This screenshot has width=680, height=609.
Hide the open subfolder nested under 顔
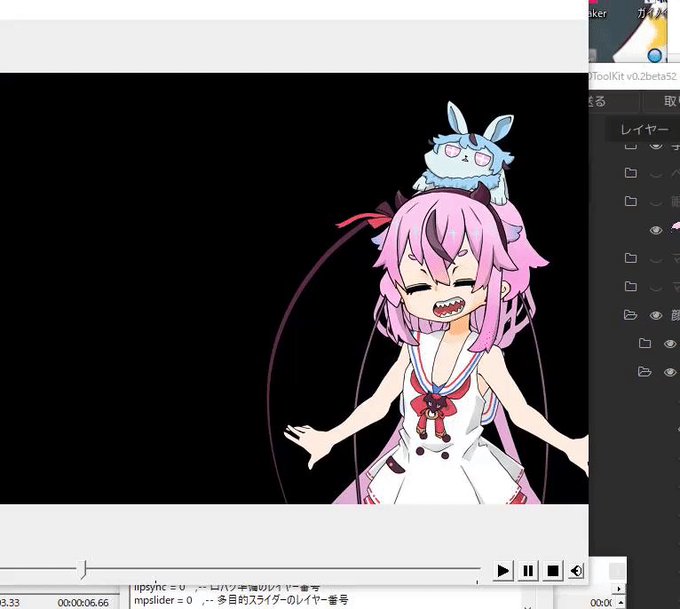[x=670, y=372]
